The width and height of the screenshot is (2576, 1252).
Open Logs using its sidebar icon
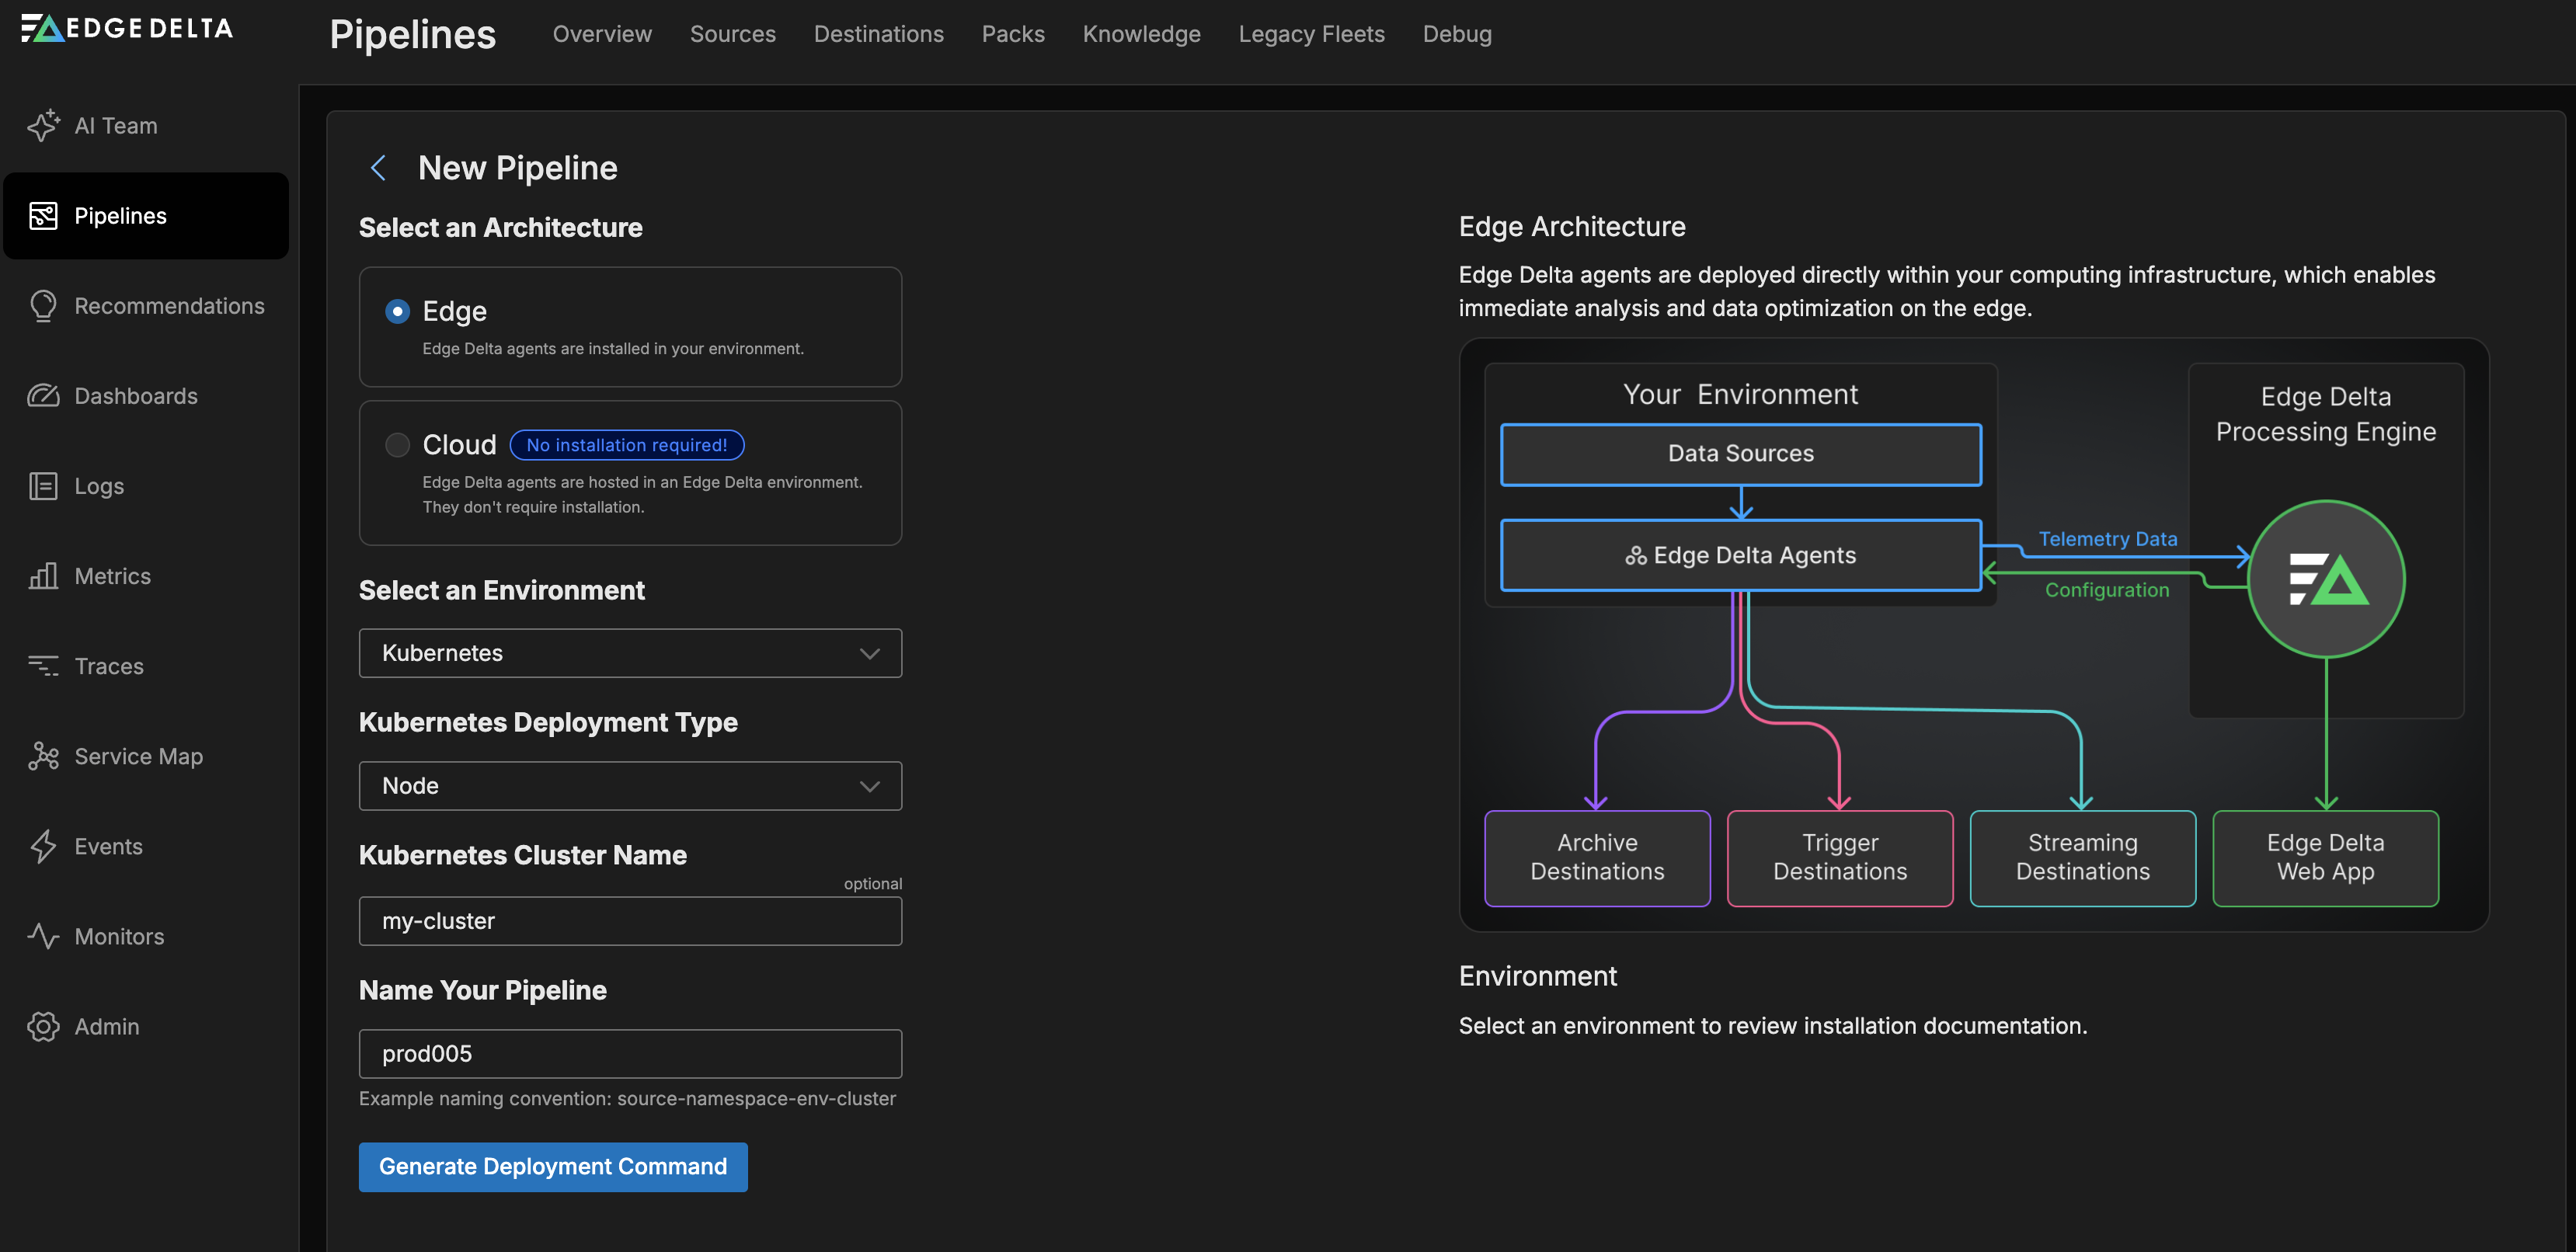43,486
